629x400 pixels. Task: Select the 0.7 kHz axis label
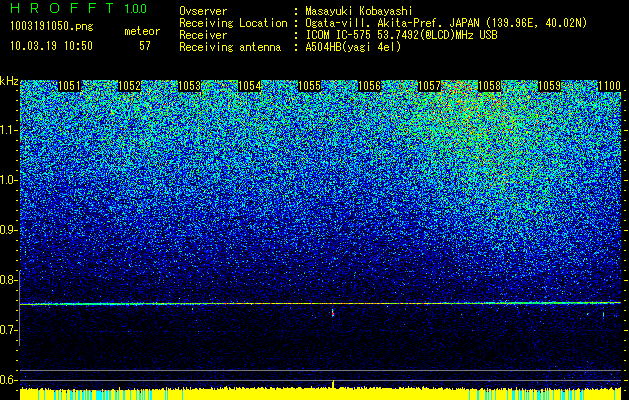(8, 330)
